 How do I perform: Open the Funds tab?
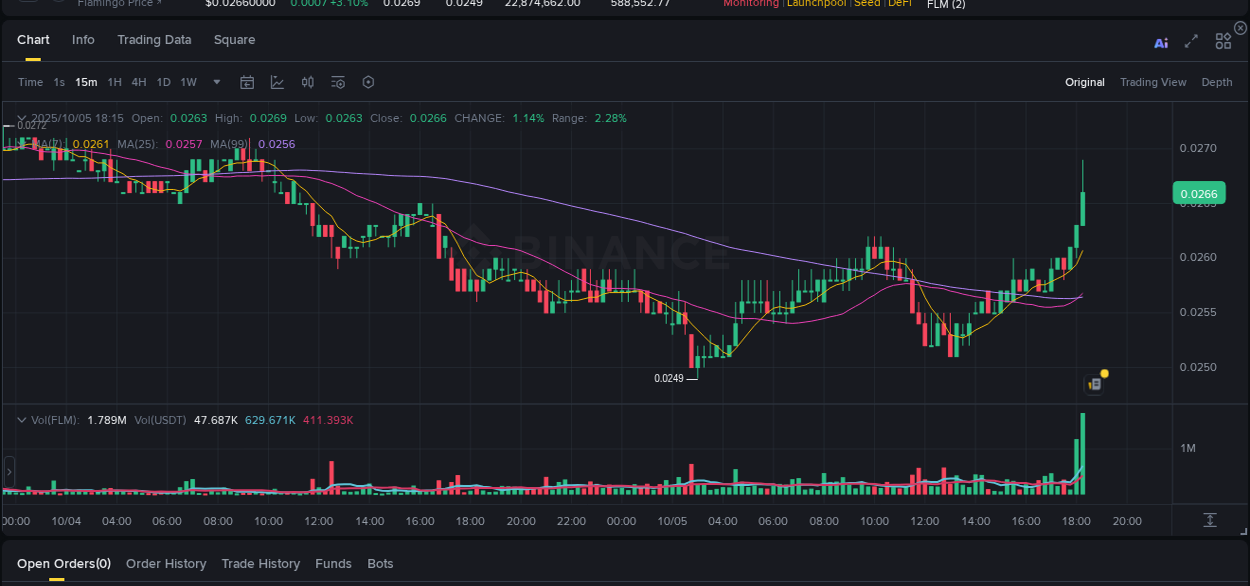[x=333, y=563]
